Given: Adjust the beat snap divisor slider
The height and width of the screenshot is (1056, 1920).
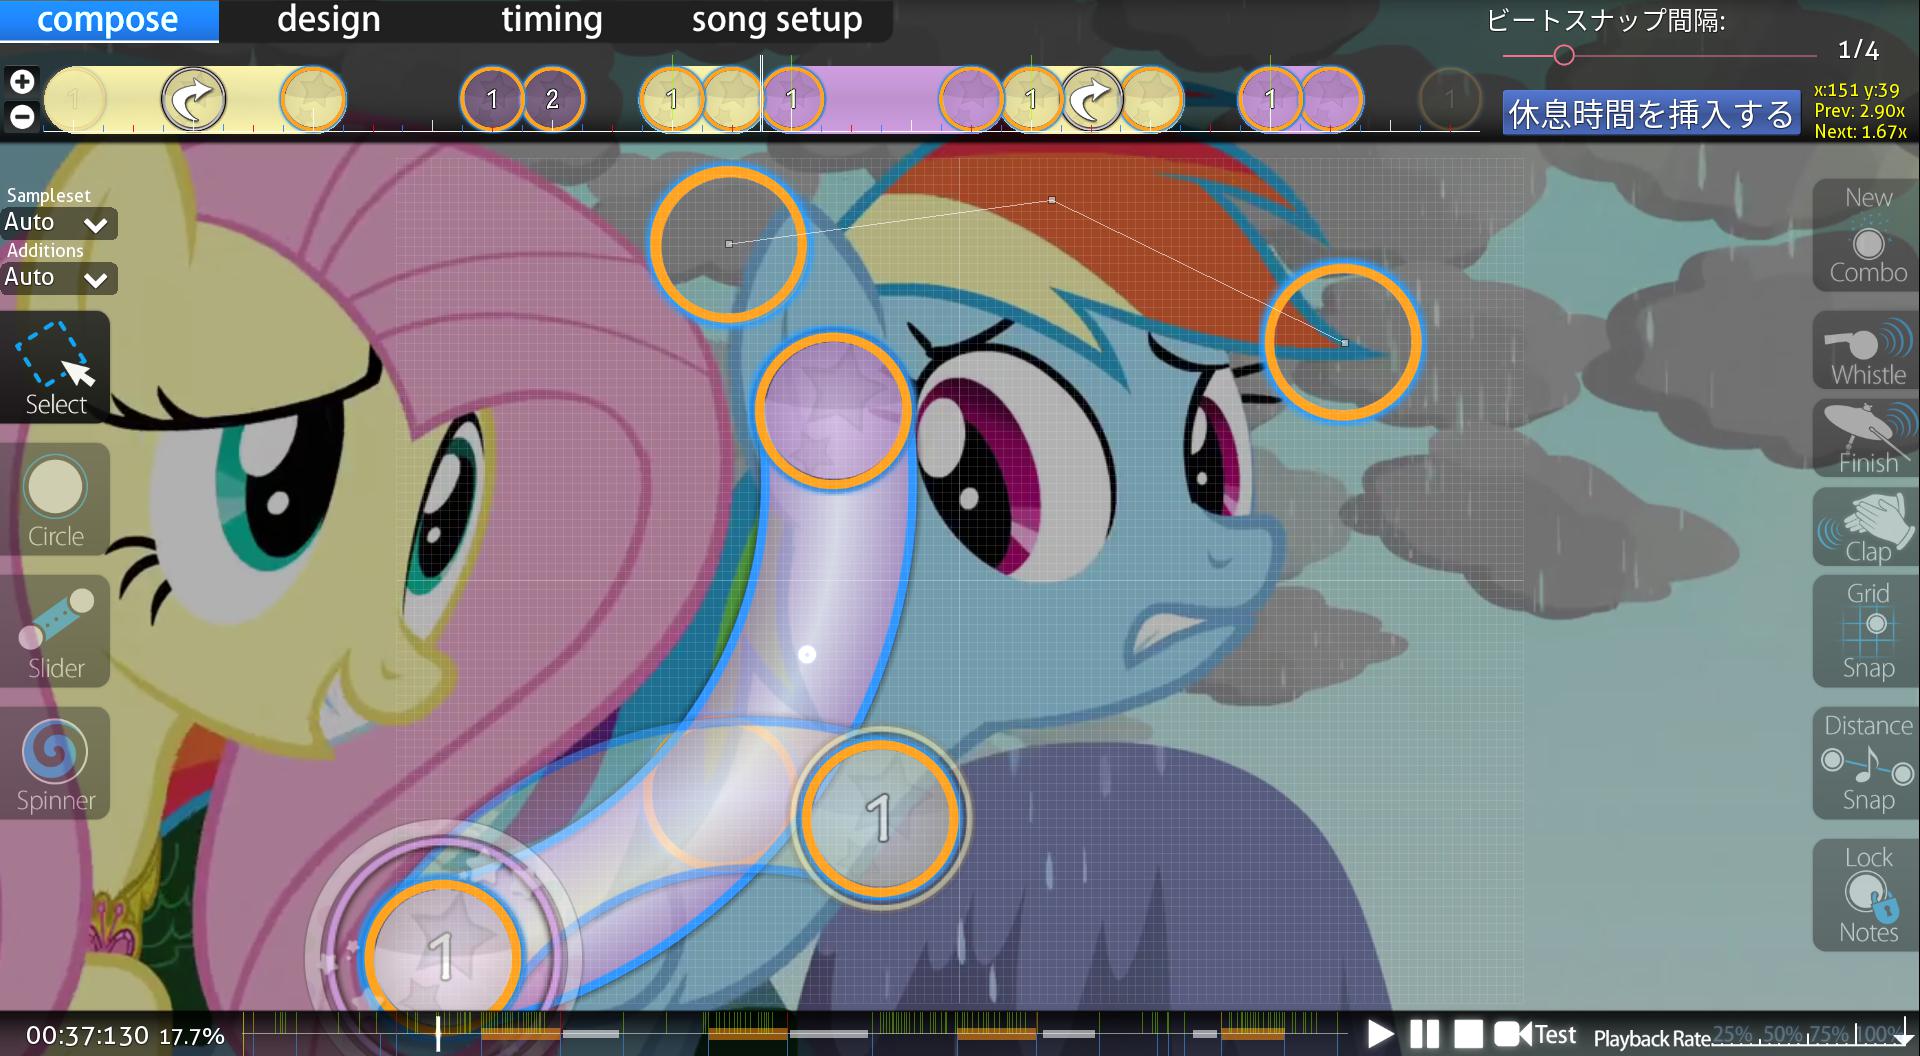Looking at the screenshot, I should click(x=1564, y=55).
